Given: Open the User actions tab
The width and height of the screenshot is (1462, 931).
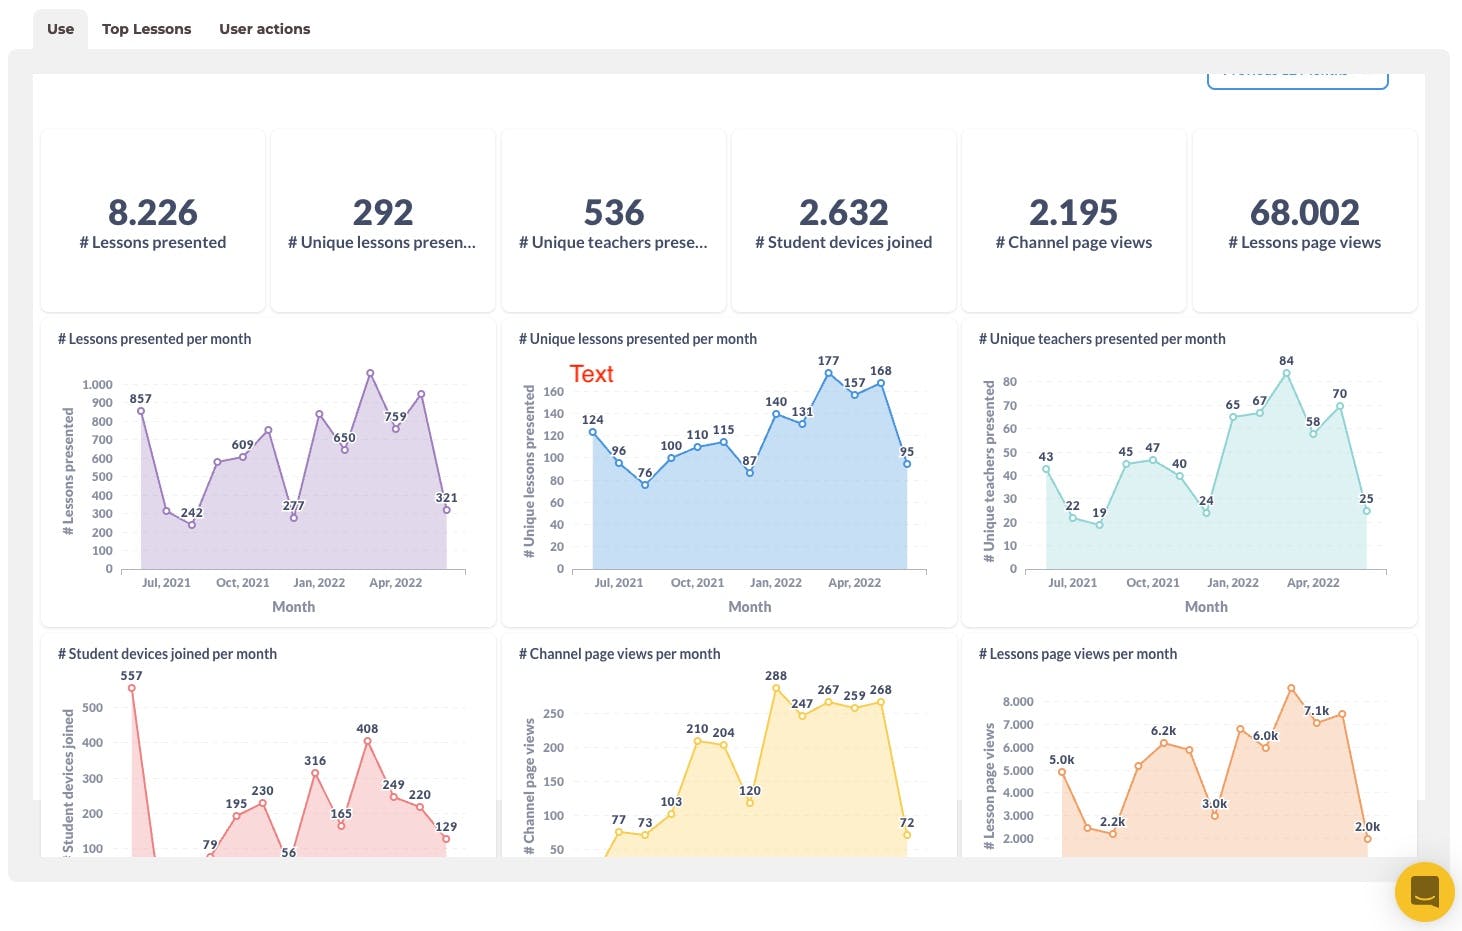Looking at the screenshot, I should 265,29.
